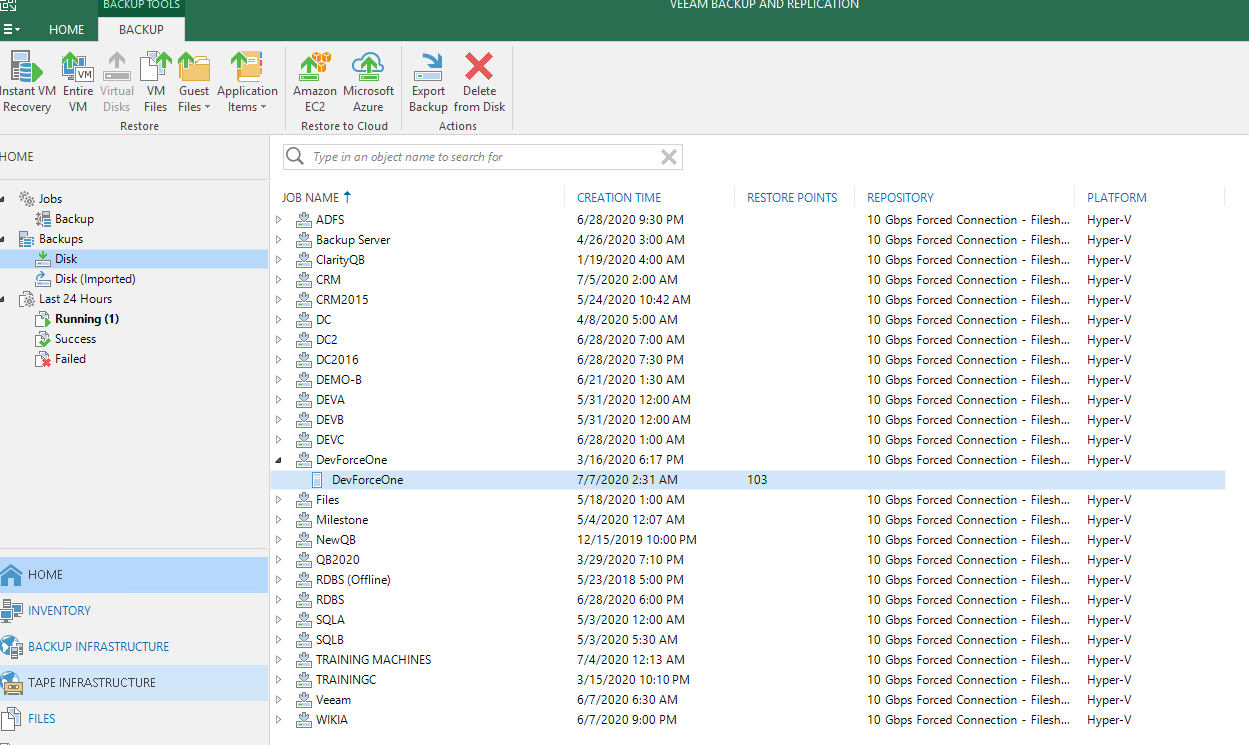Open the BACKUP INFRASTRUCTURE navigation pane
1249x745 pixels.
coord(134,647)
